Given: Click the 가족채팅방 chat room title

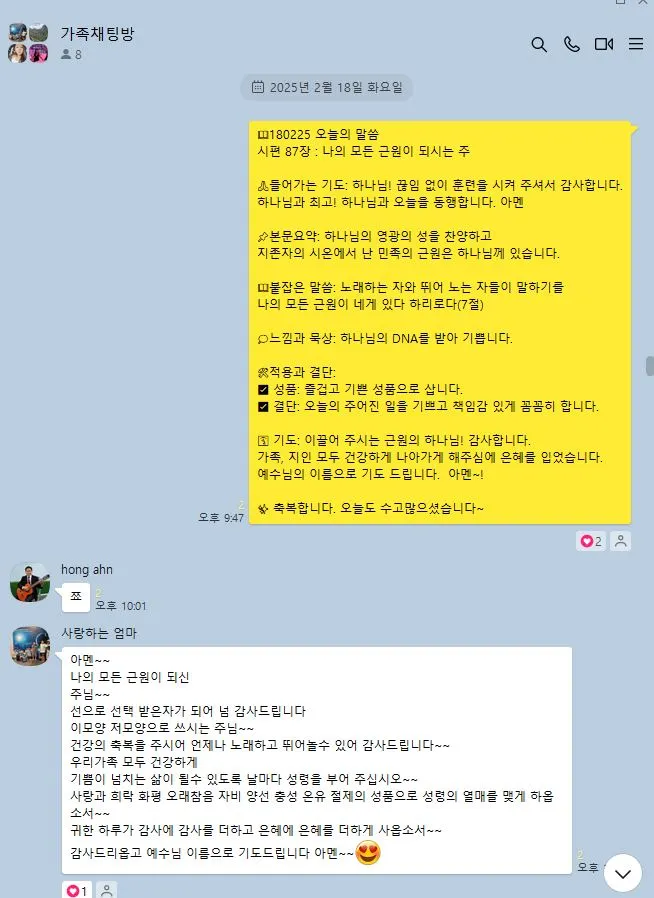Looking at the screenshot, I should click(97, 34).
